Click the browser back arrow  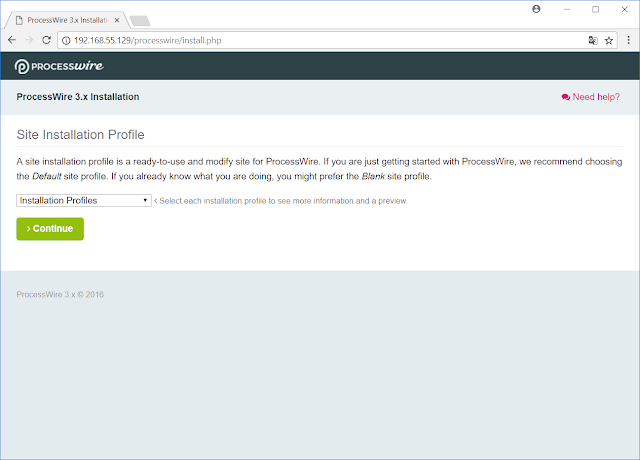12,40
